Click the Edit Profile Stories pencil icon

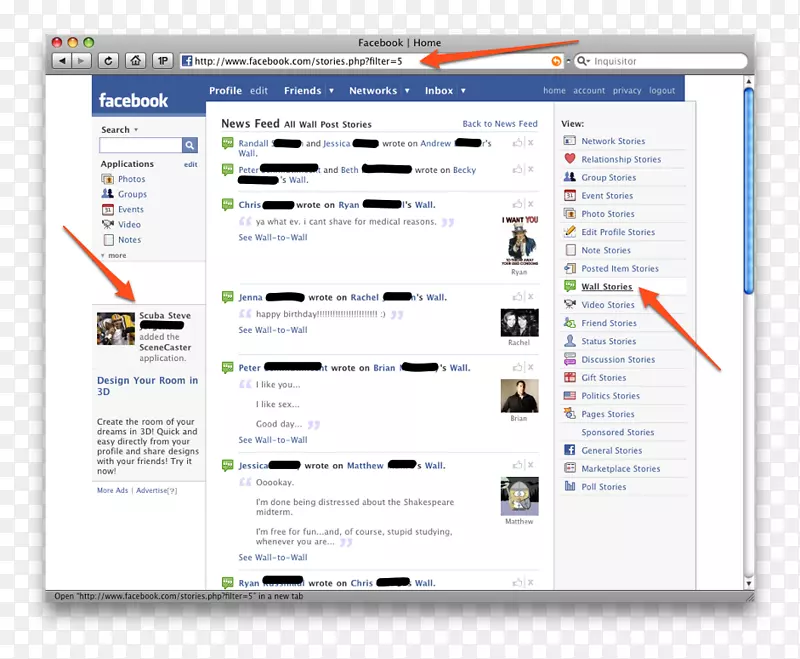pyautogui.click(x=570, y=232)
